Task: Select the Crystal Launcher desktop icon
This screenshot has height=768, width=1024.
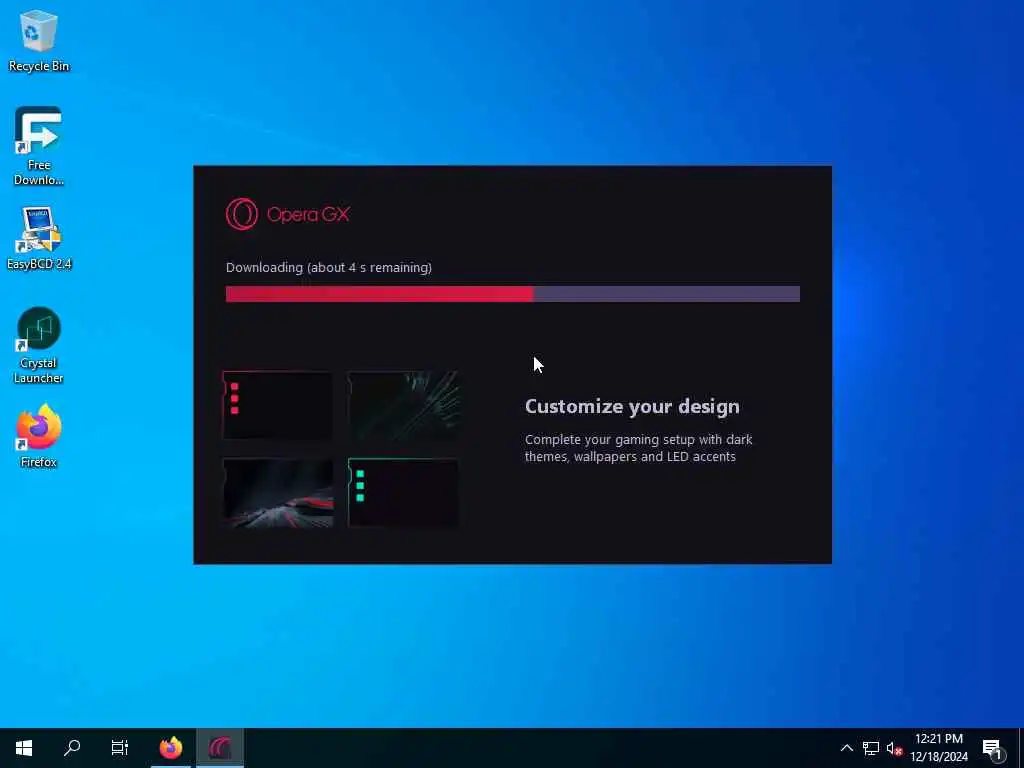Action: 39,345
